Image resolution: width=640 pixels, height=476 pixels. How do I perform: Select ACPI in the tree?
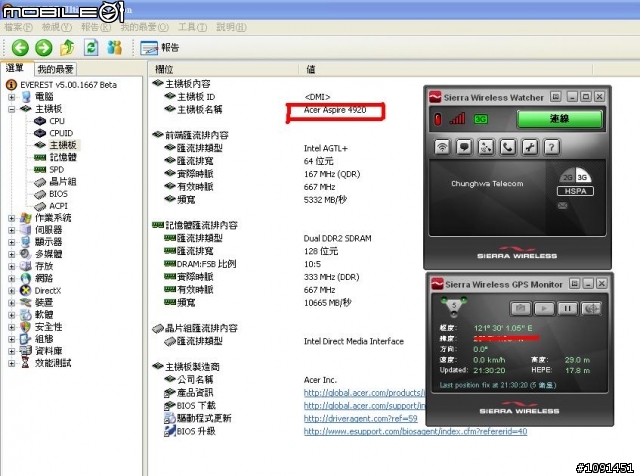(58, 206)
